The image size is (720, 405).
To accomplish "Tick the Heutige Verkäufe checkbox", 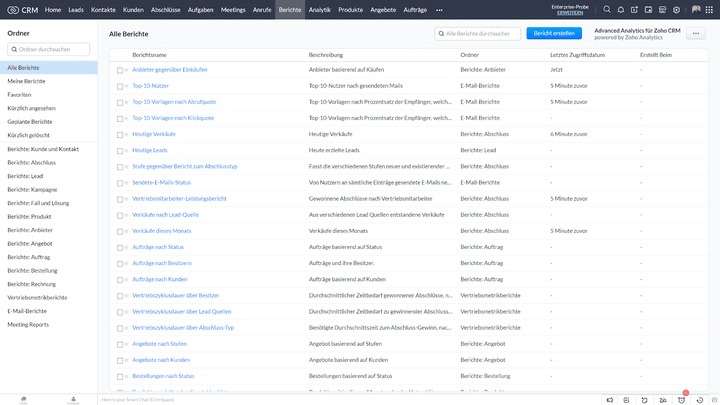I will point(120,135).
